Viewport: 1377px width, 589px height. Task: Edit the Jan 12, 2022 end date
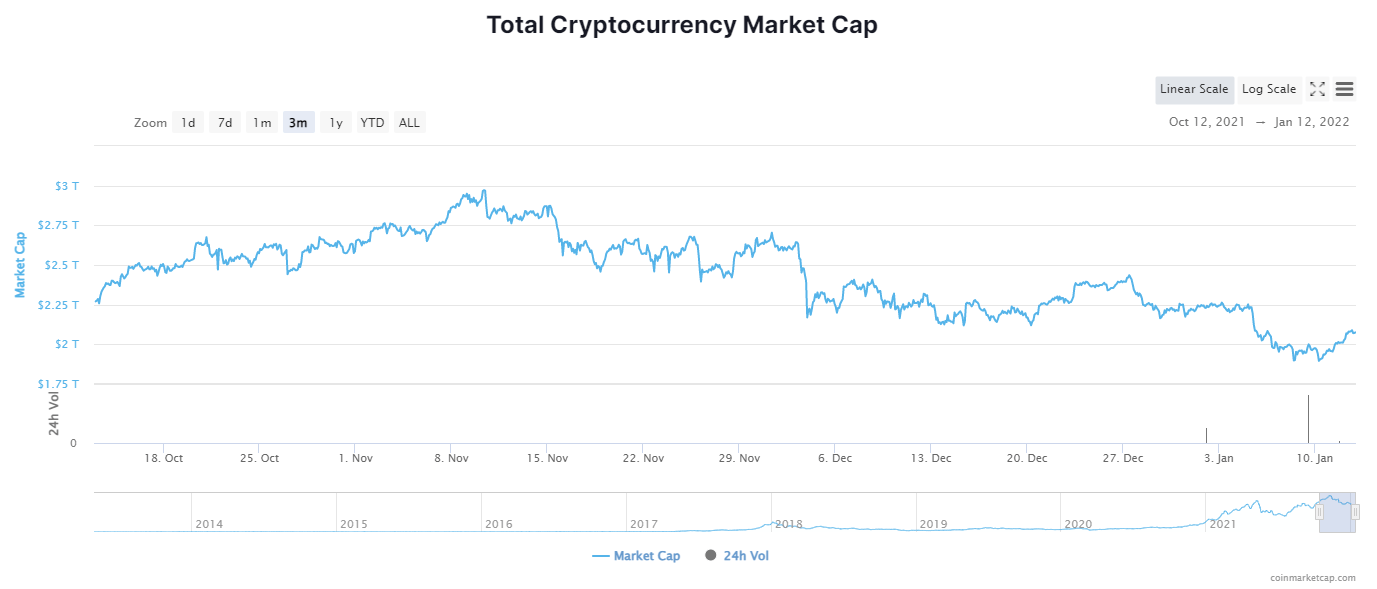click(1312, 122)
